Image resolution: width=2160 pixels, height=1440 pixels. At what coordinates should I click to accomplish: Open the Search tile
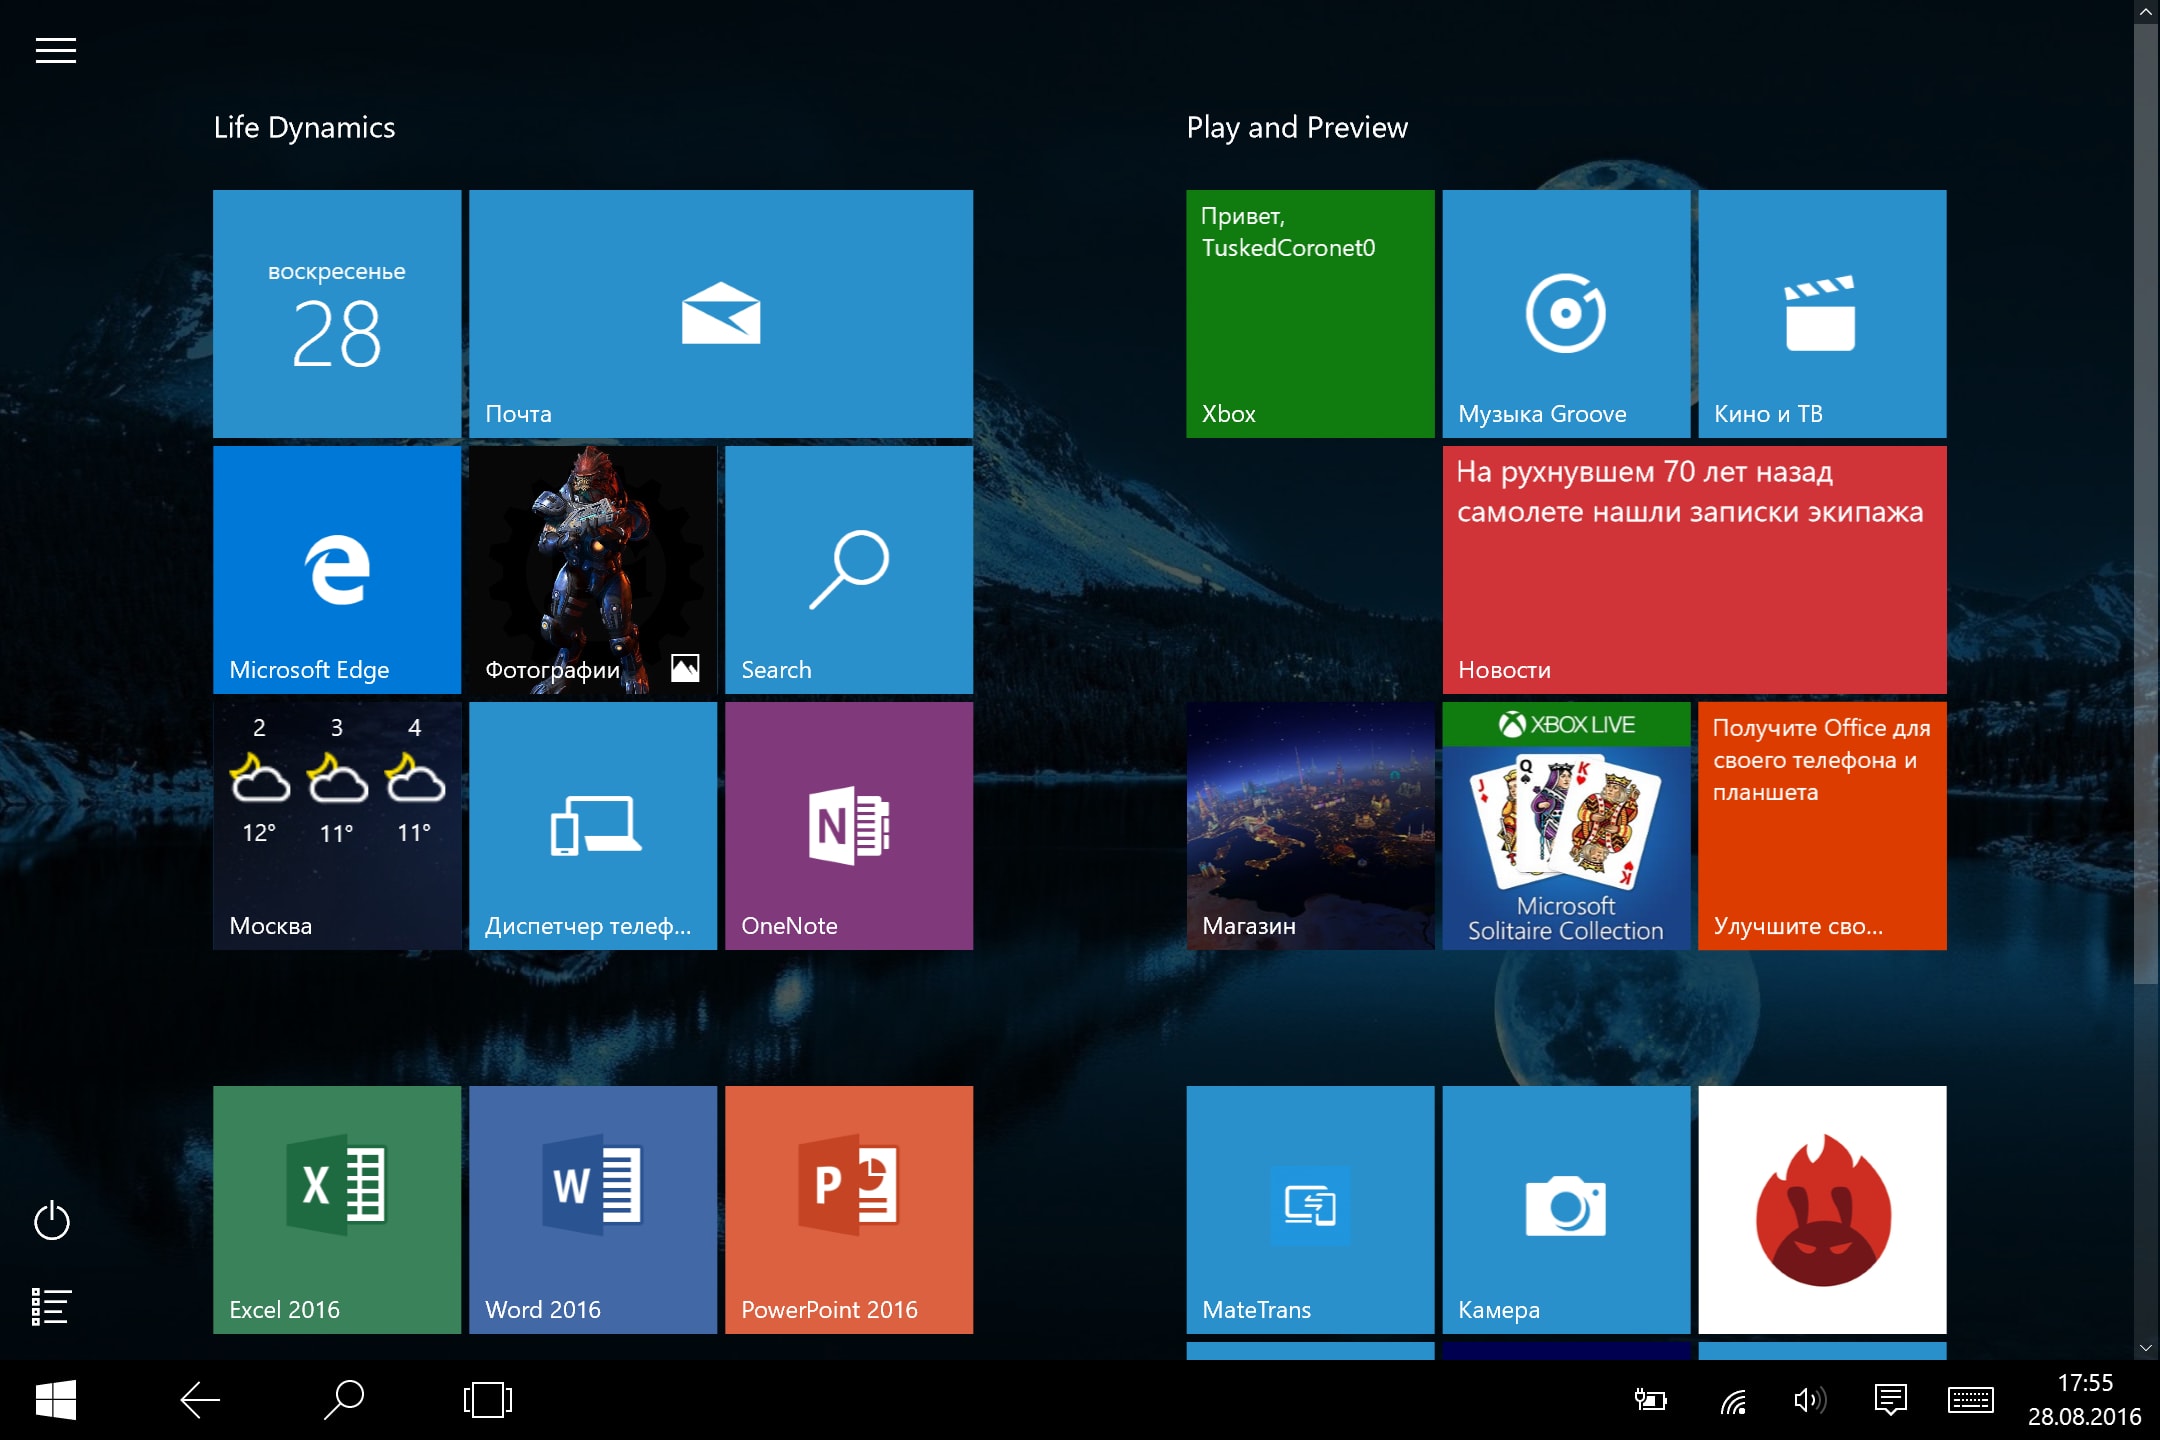point(849,570)
